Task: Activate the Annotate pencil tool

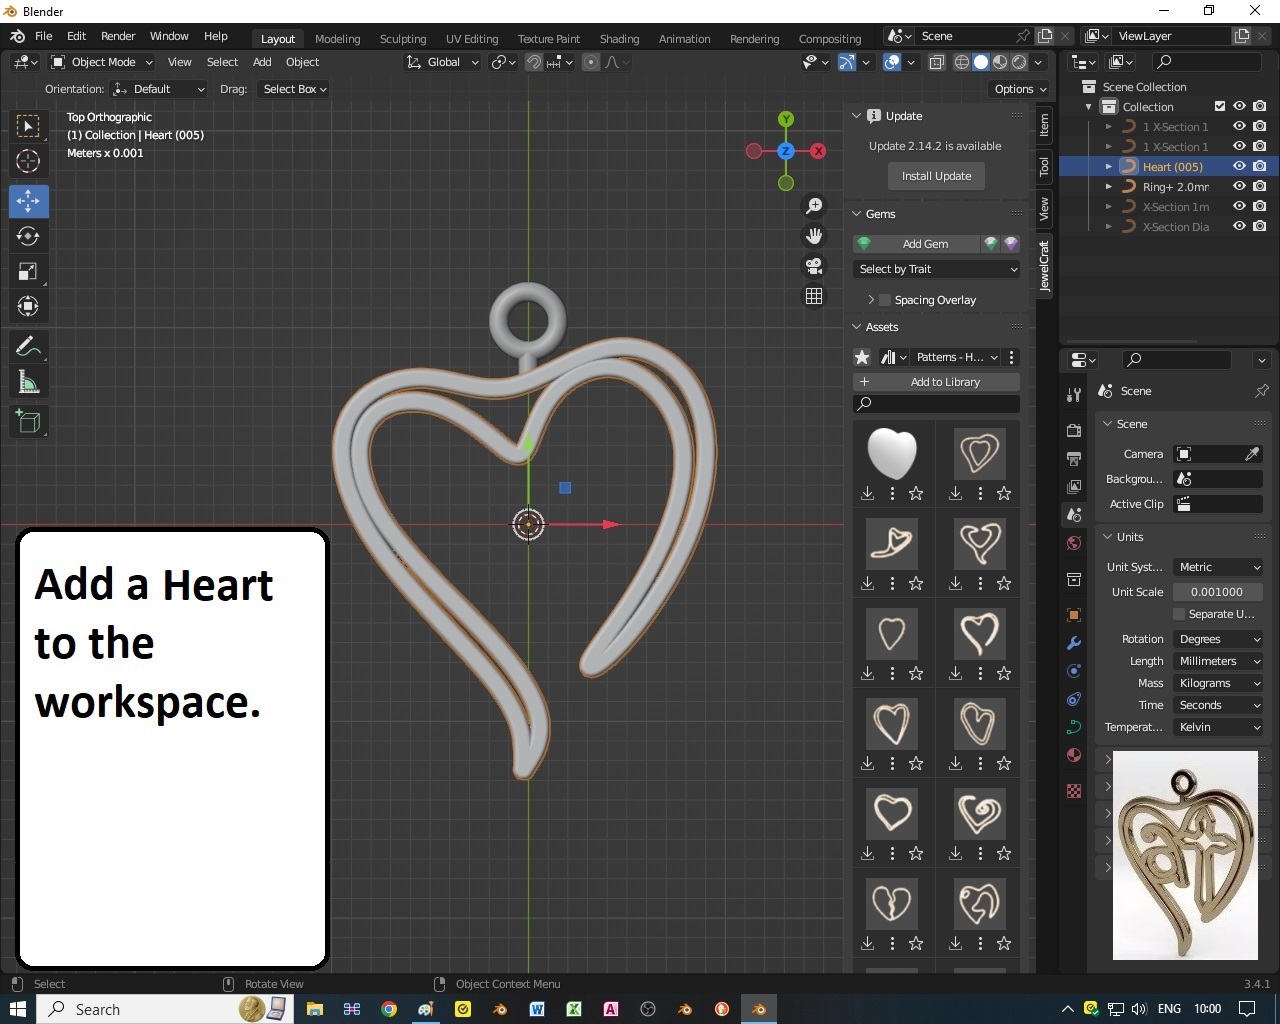Action: click(x=28, y=347)
